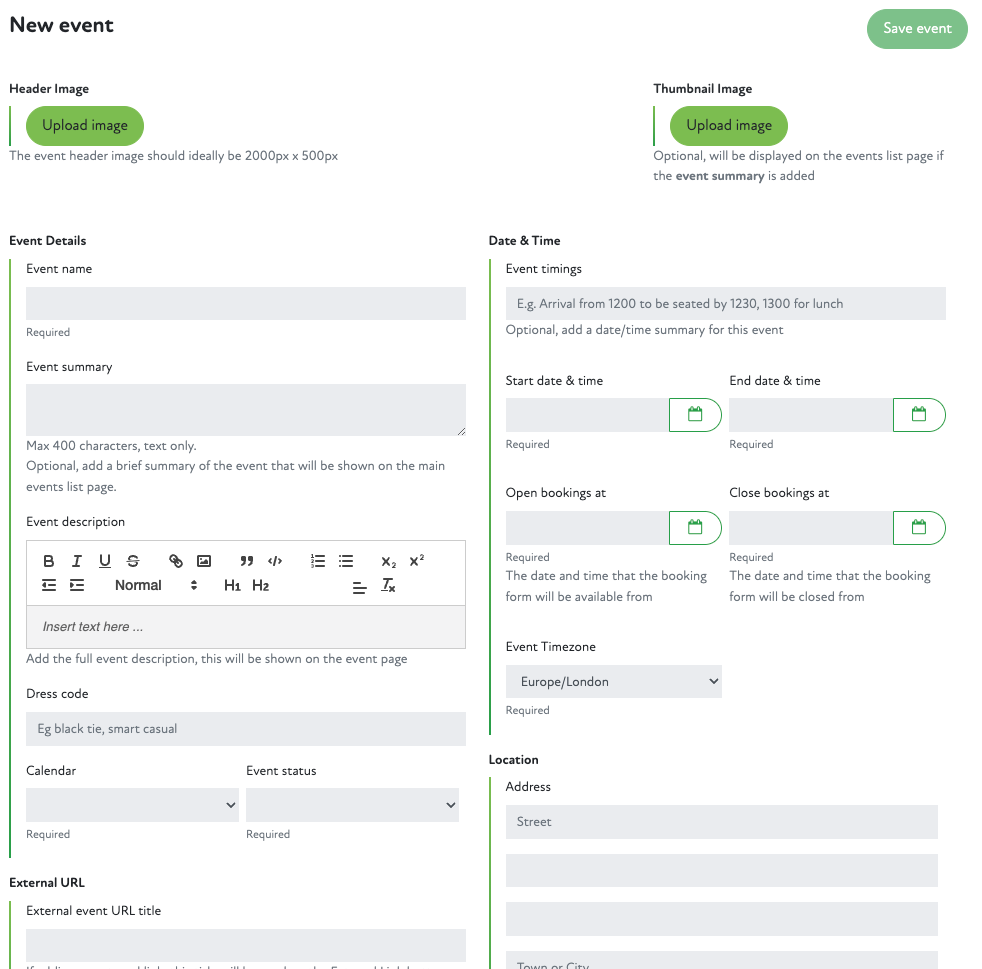Open the Normal text size picker
Image resolution: width=982 pixels, height=969 pixels.
pyautogui.click(x=156, y=586)
